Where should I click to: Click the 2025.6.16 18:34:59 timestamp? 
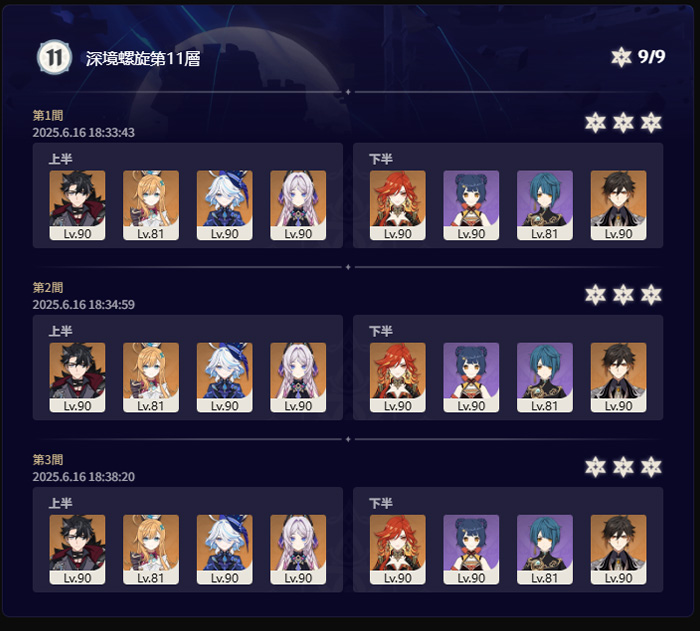pos(83,305)
